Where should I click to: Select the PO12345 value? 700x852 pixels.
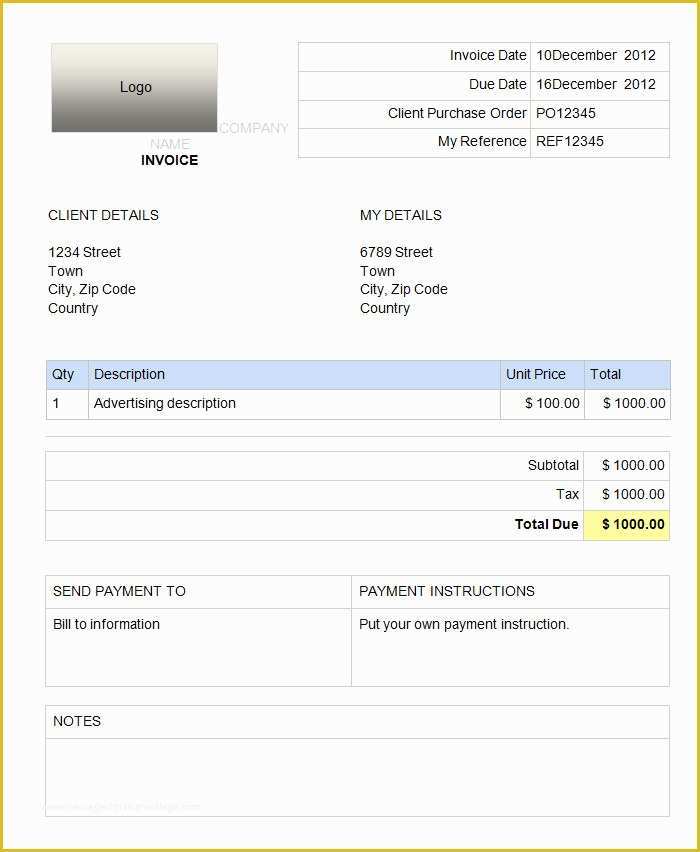566,113
